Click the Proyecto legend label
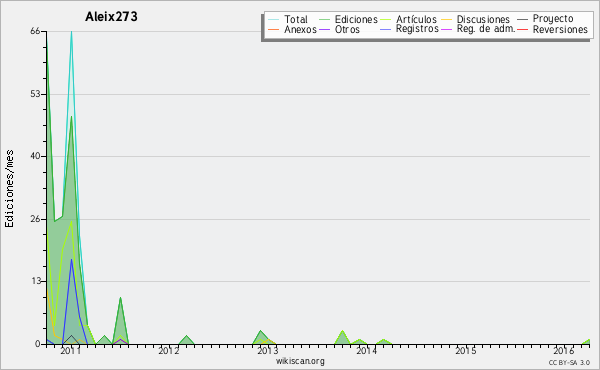 click(553, 19)
